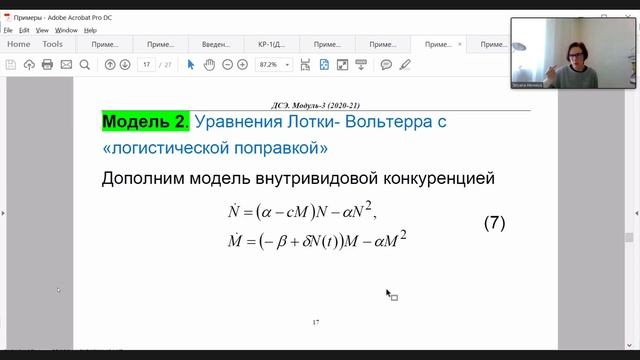Viewport: 640px width, 360px height.
Task: Add a comment with speech bubble icon
Action: tap(386, 64)
